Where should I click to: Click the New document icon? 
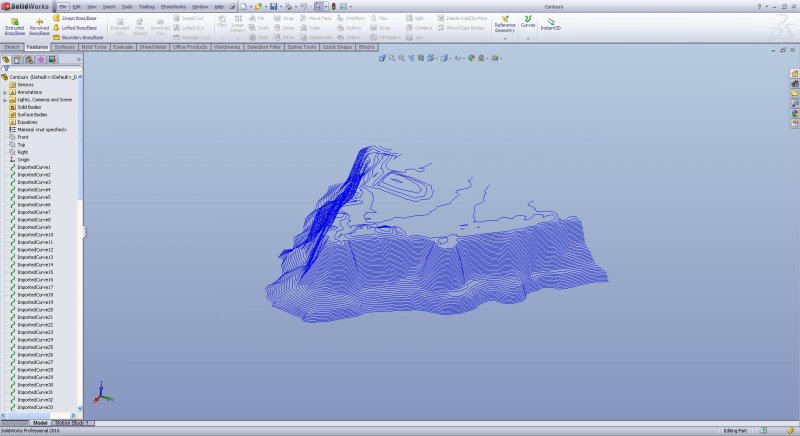coord(243,6)
